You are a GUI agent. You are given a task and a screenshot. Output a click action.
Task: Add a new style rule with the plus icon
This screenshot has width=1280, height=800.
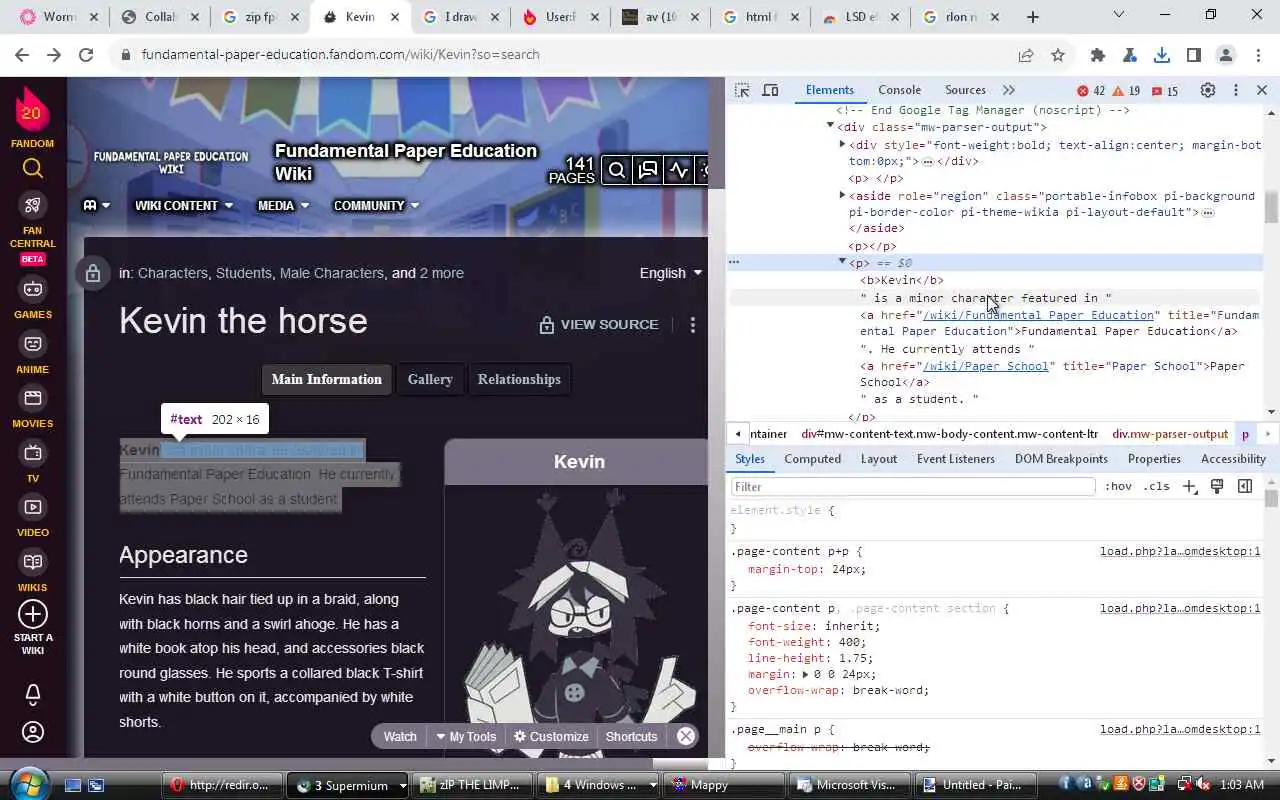1189,486
